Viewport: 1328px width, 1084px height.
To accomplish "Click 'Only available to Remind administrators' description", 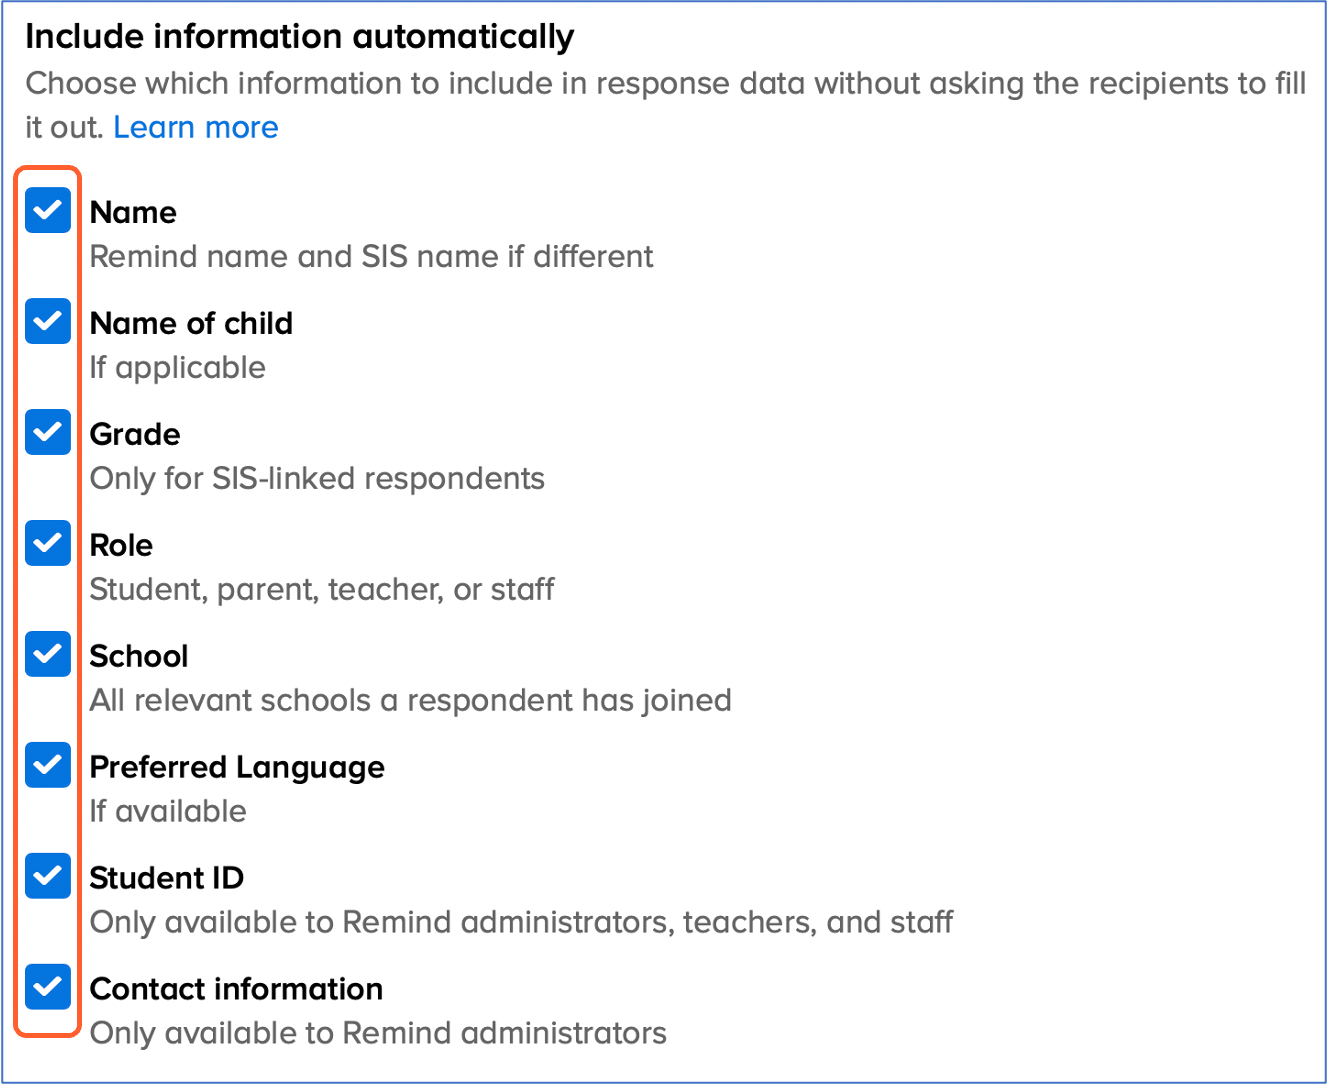I will pos(378,1033).
